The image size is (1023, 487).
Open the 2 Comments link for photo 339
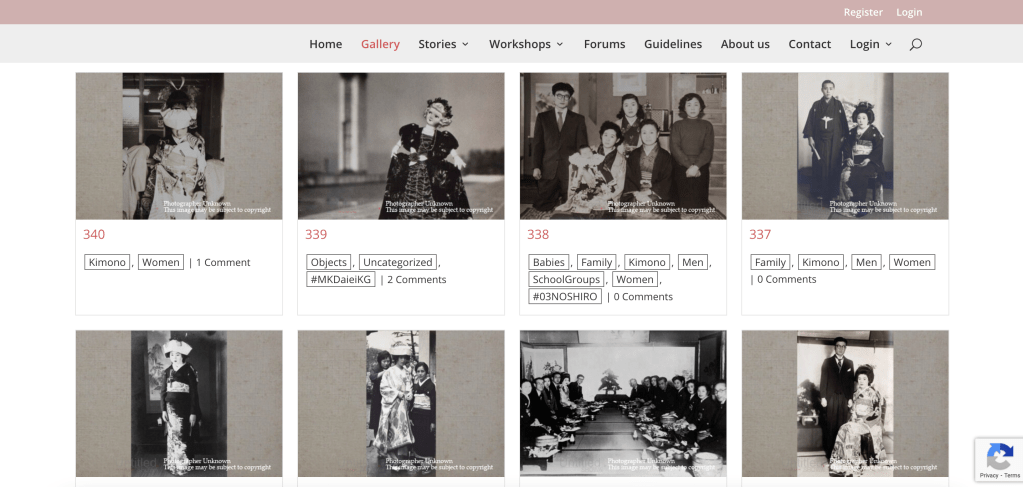416,280
